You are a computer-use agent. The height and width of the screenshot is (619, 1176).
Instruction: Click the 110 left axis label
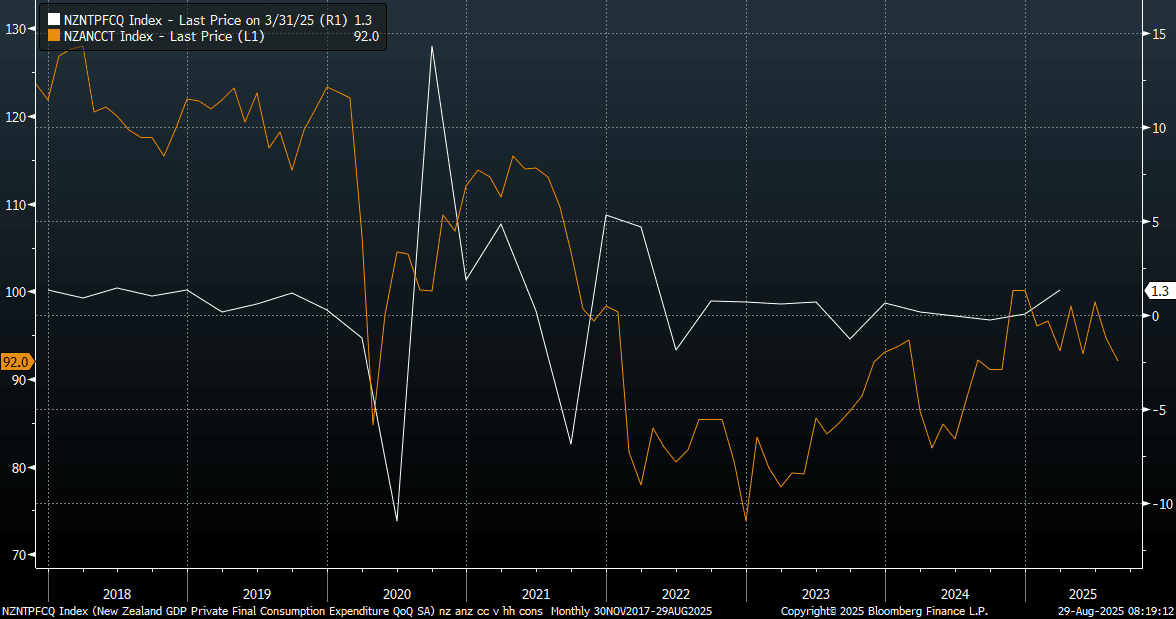click(x=15, y=204)
